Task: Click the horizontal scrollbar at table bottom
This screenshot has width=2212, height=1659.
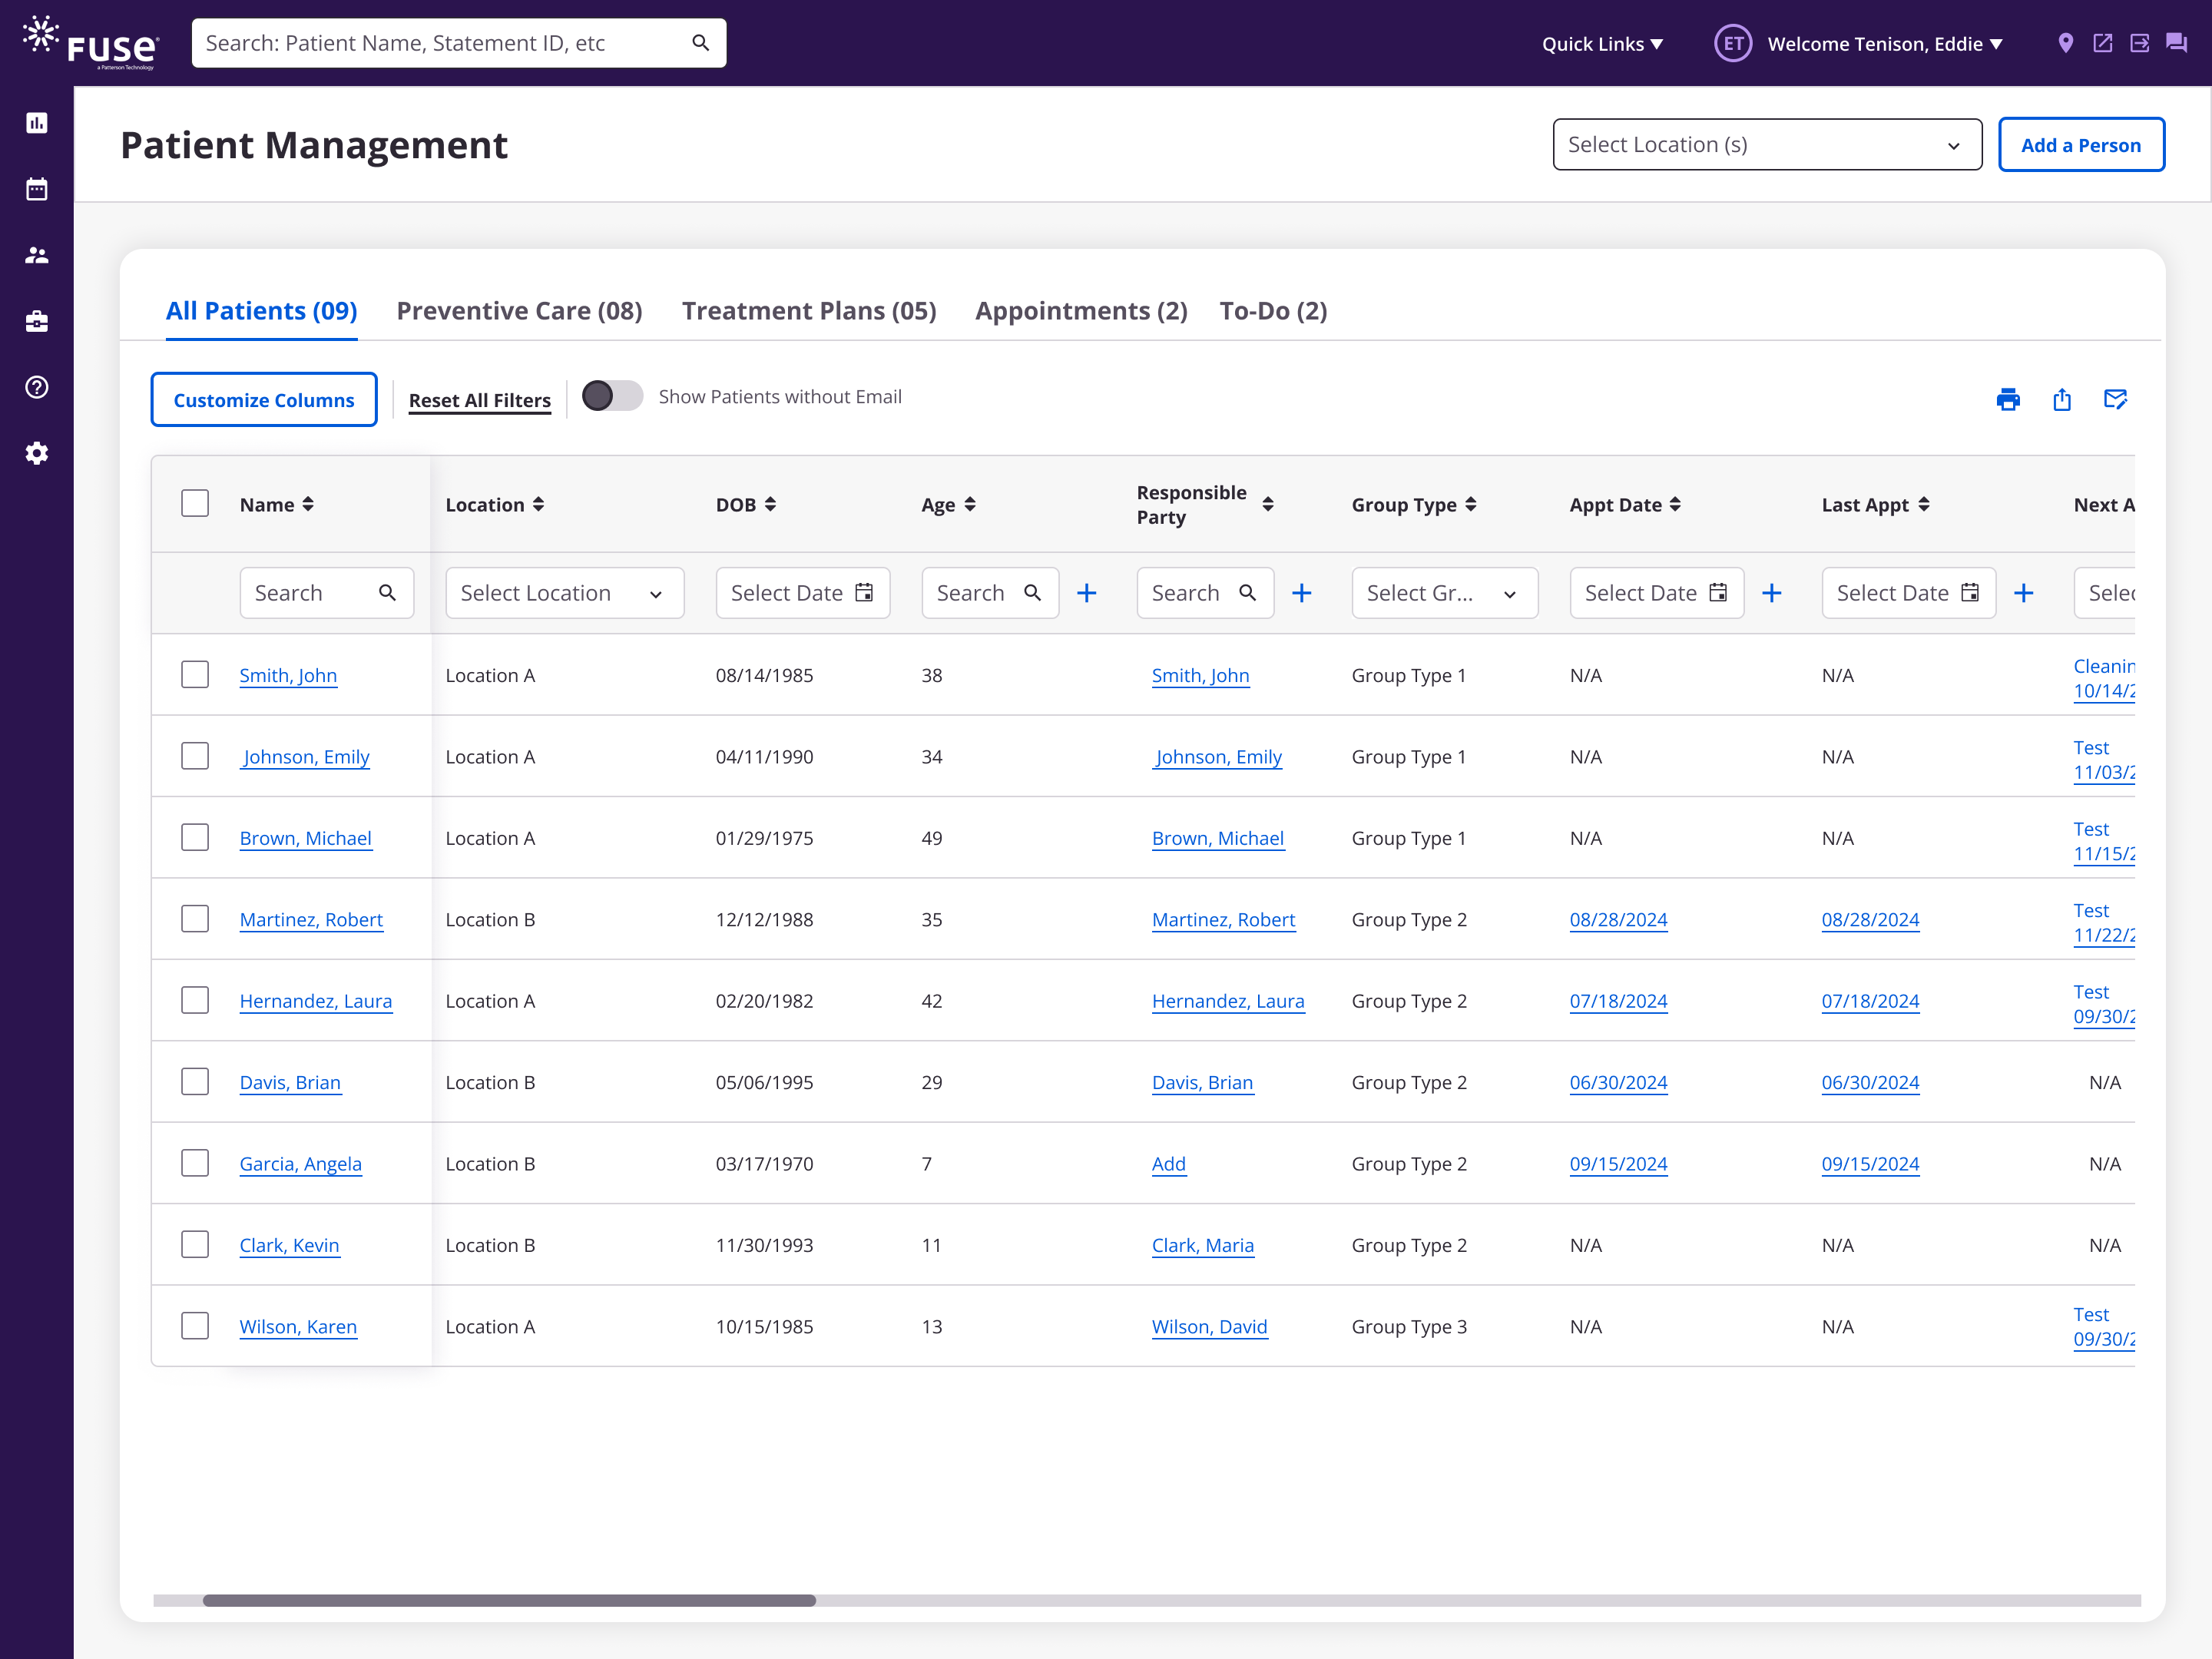Action: click(509, 1600)
